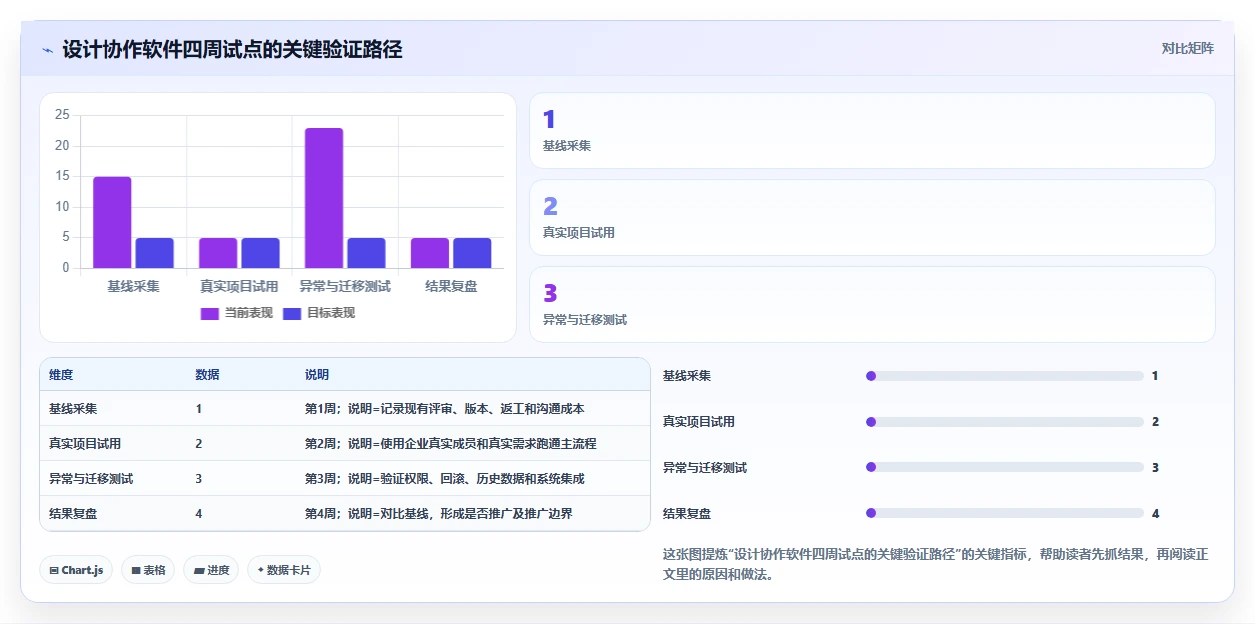Screen dimensions: 1255x624
Task: Click the purple 结果复盘 bar in chart
Action: click(430, 253)
